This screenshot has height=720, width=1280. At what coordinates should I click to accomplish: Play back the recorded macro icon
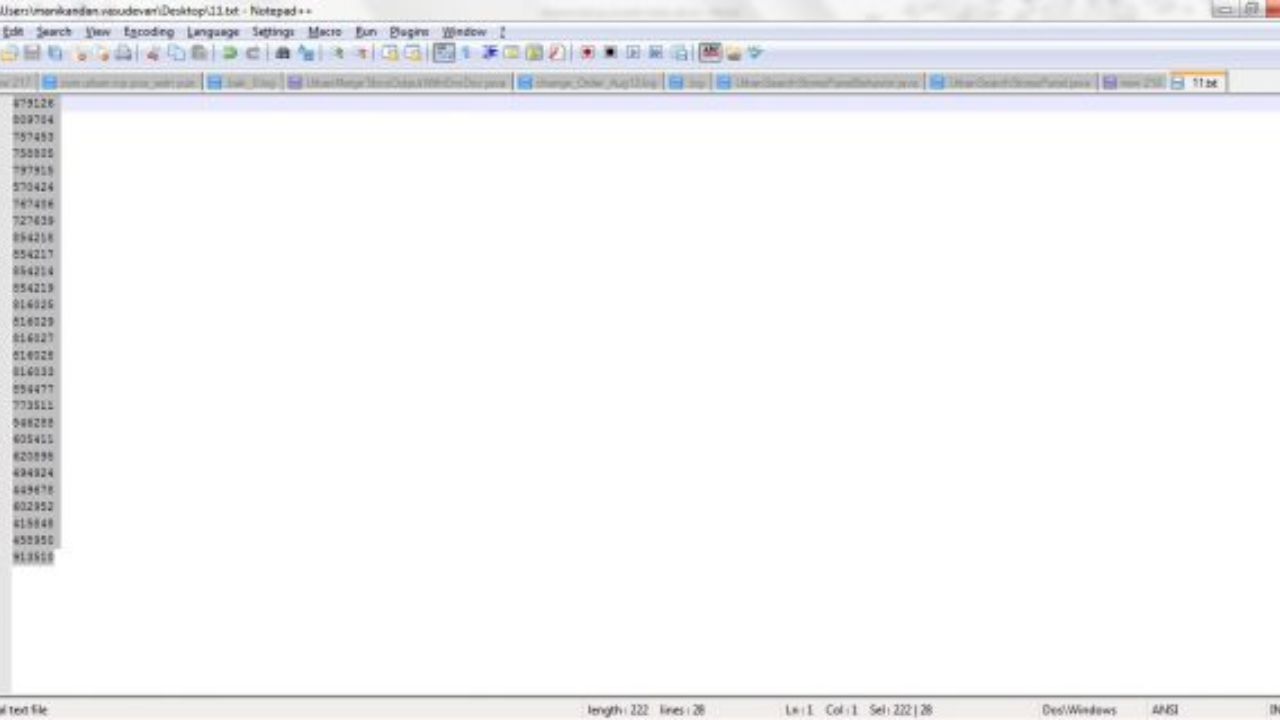coord(633,53)
